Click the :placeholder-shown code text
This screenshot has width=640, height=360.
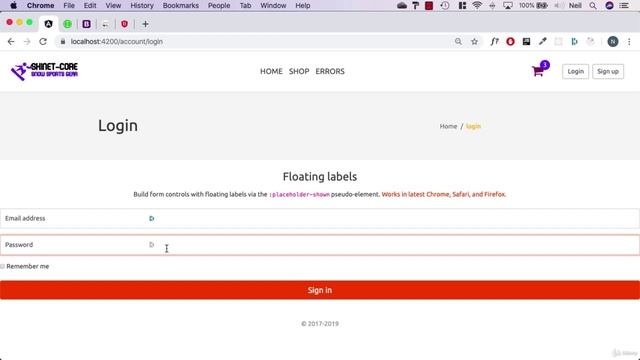[x=299, y=195]
